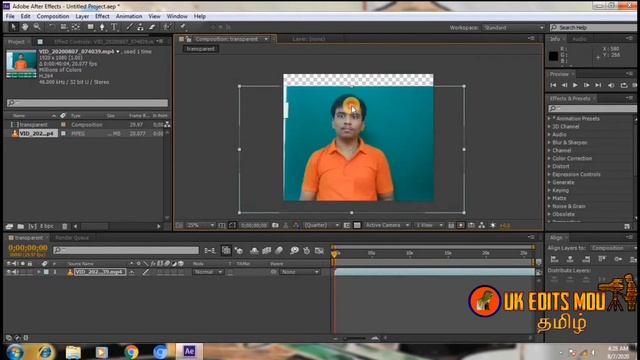The image size is (640, 360).
Task: Click the transparent breadcrumb in viewer
Action: (x=200, y=49)
